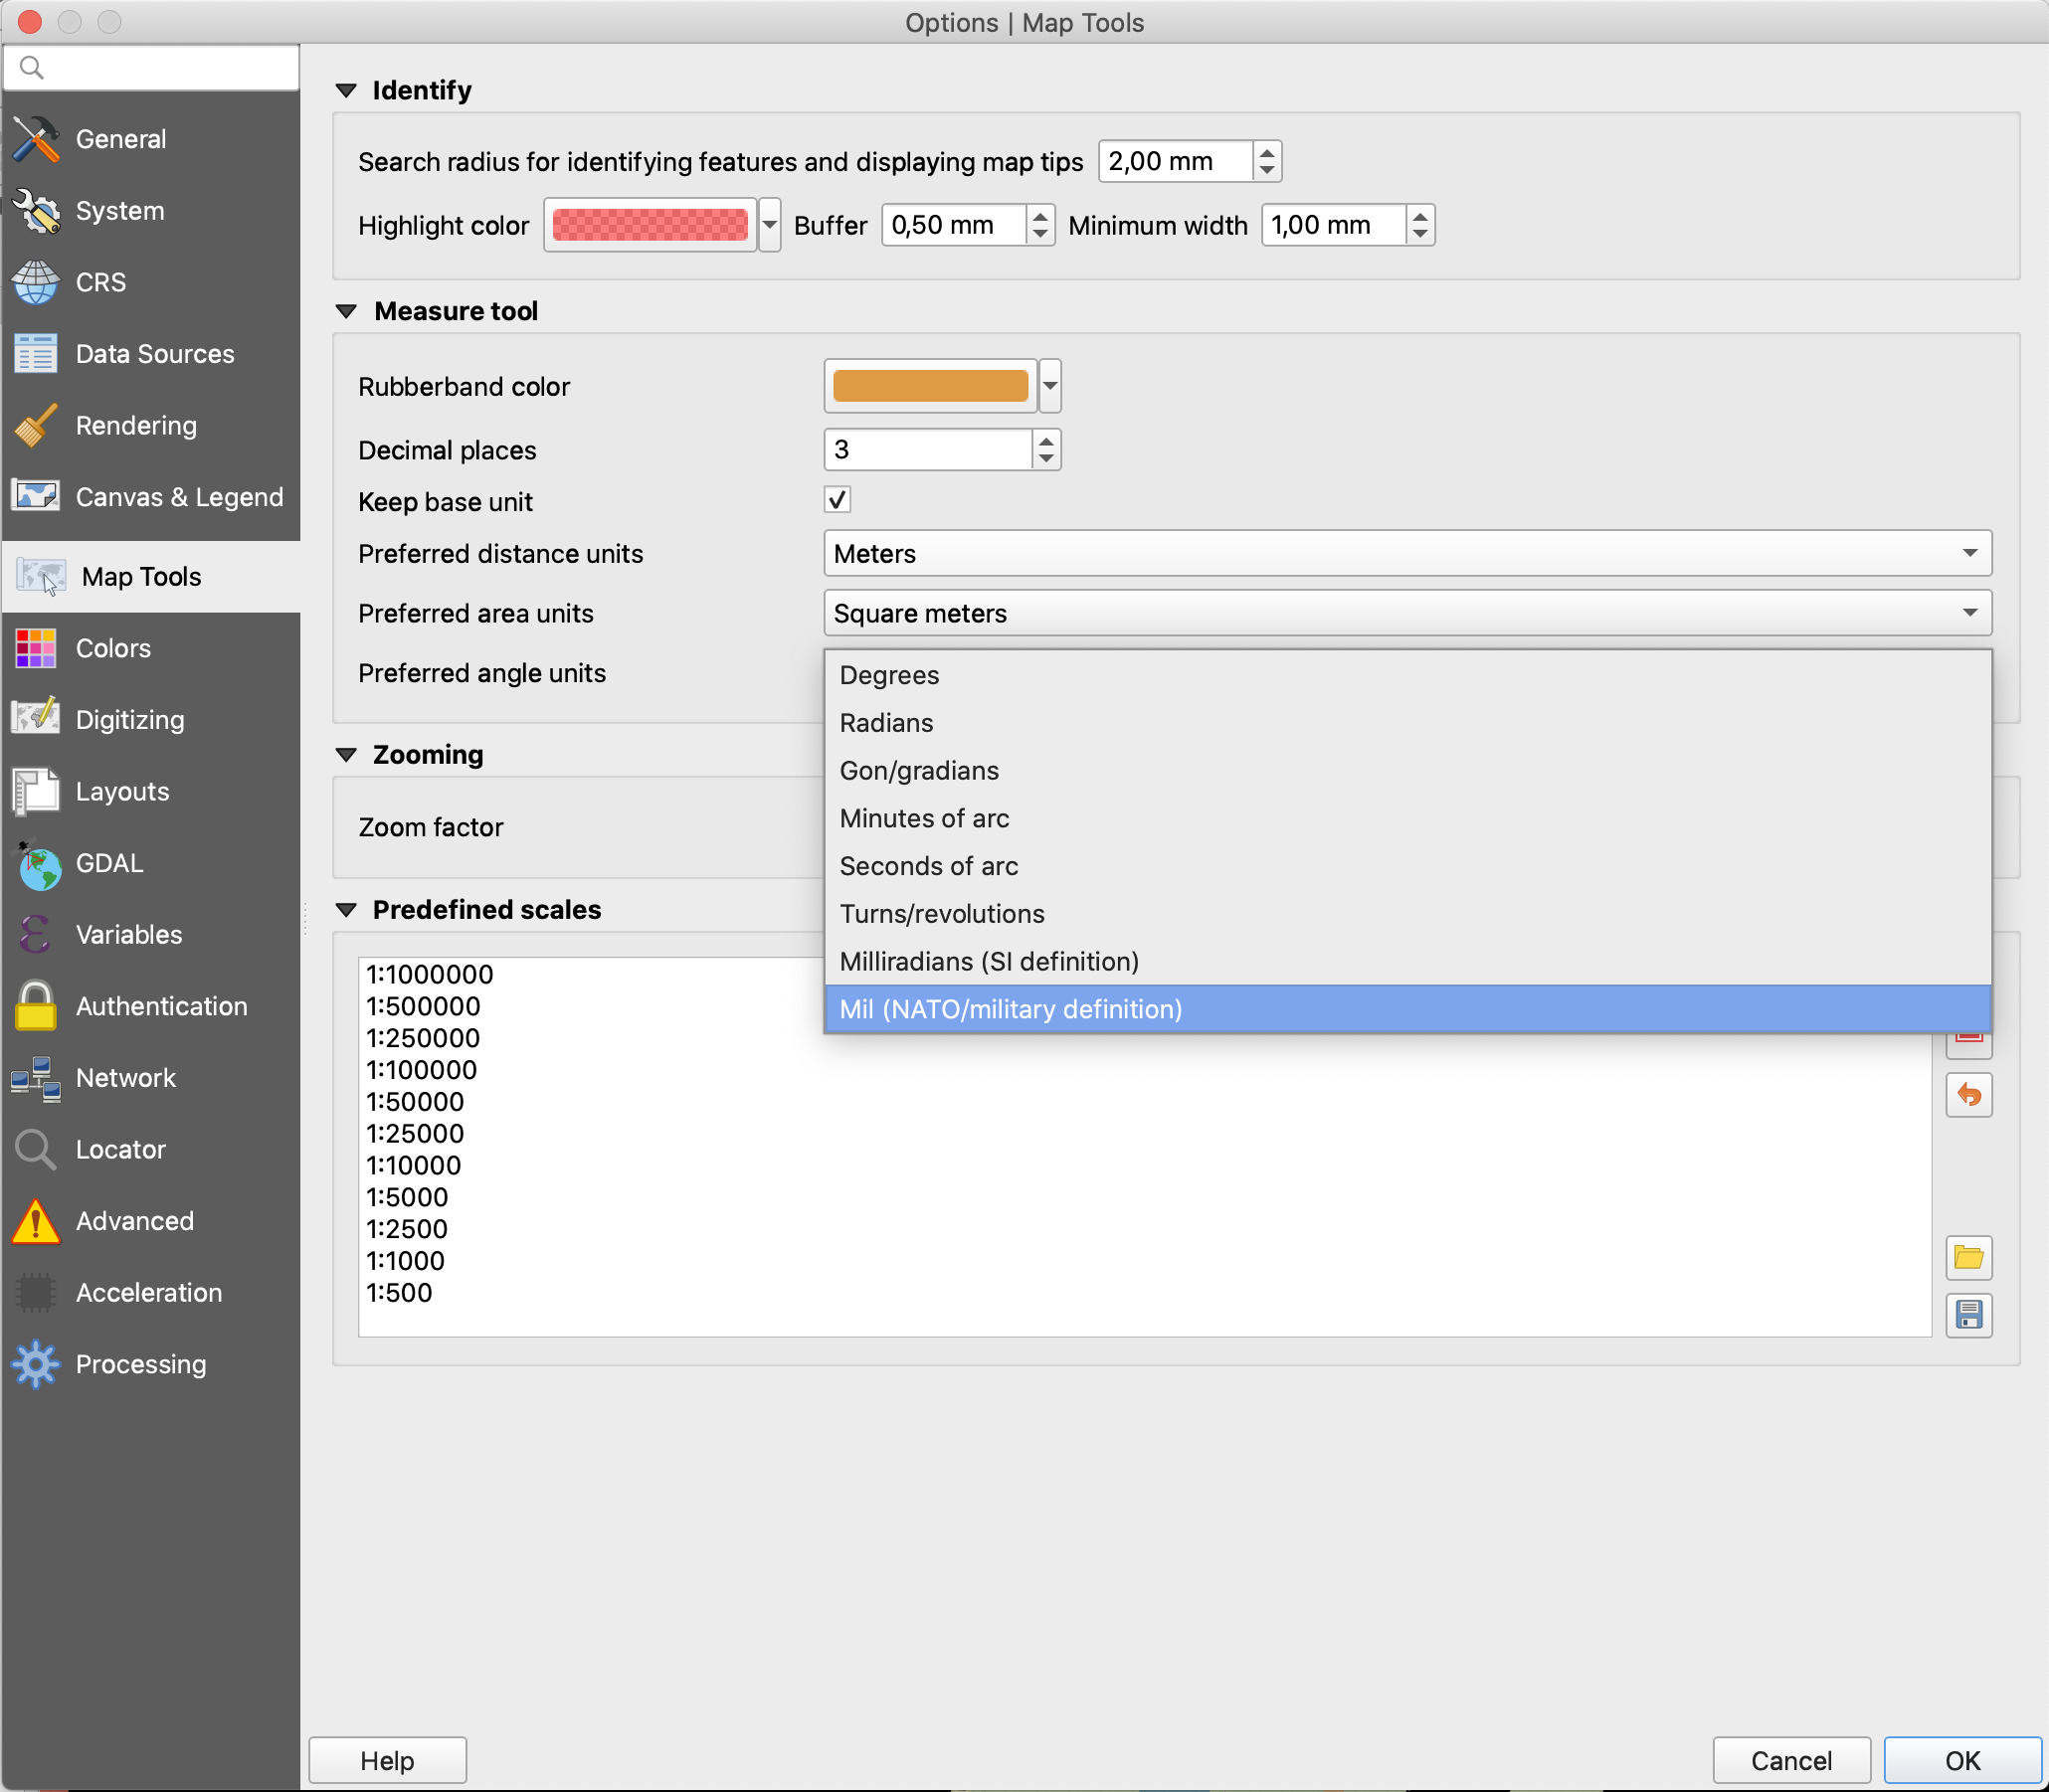Collapse the Identify section triangle
The height and width of the screenshot is (1792, 2049).
tap(346, 91)
